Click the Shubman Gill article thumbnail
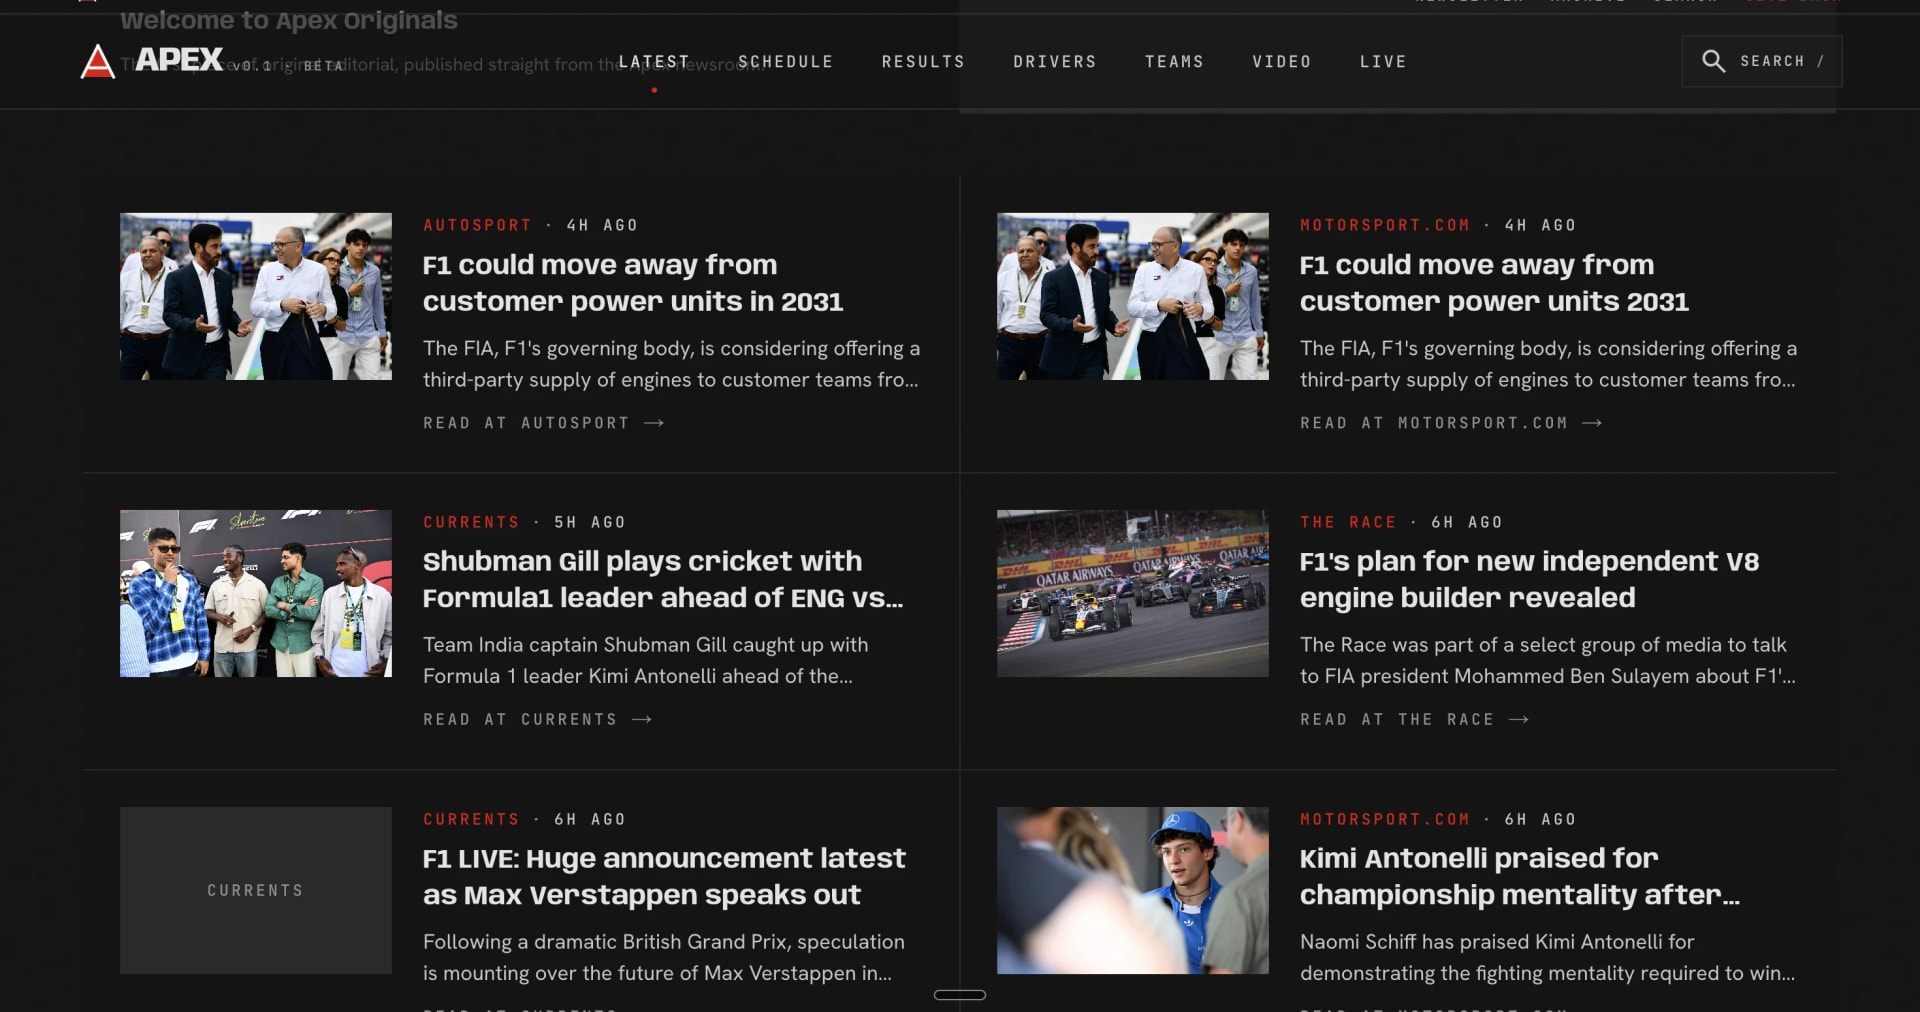1920x1012 pixels. pyautogui.click(x=256, y=593)
